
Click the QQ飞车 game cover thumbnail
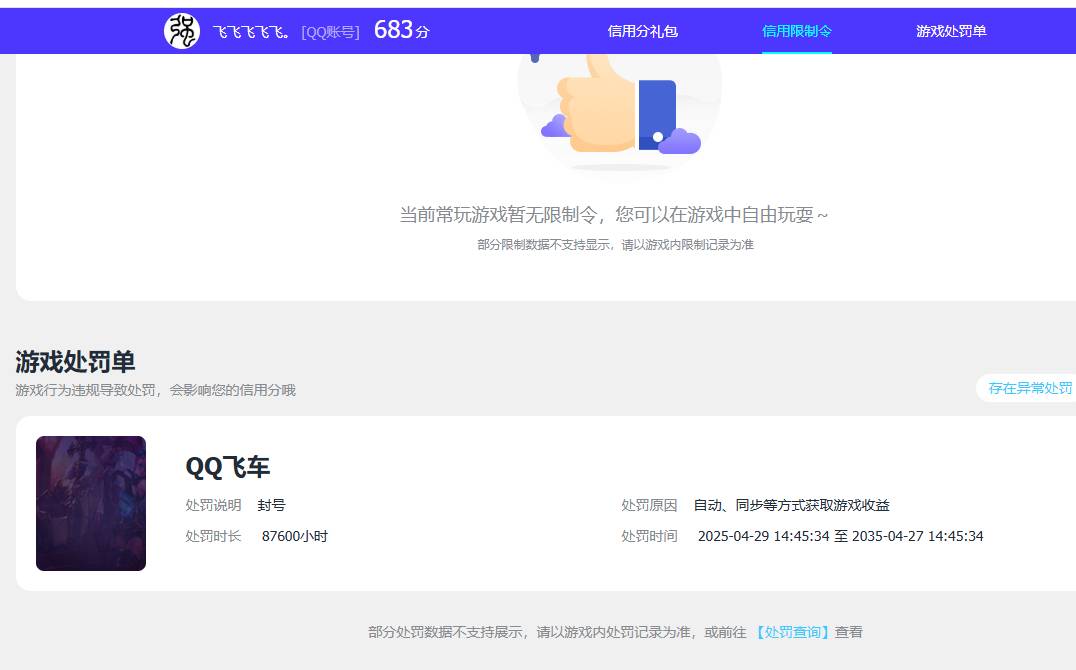point(91,503)
